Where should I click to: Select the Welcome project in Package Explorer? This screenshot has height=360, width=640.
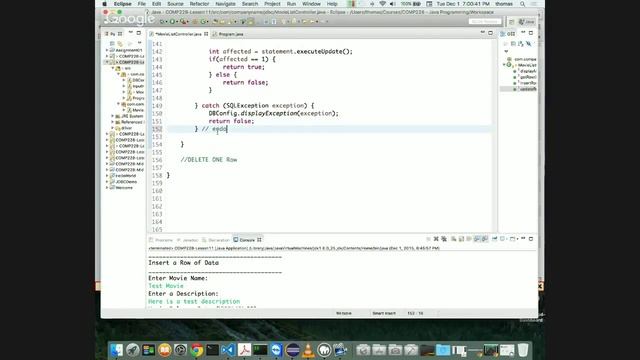[x=124, y=188]
